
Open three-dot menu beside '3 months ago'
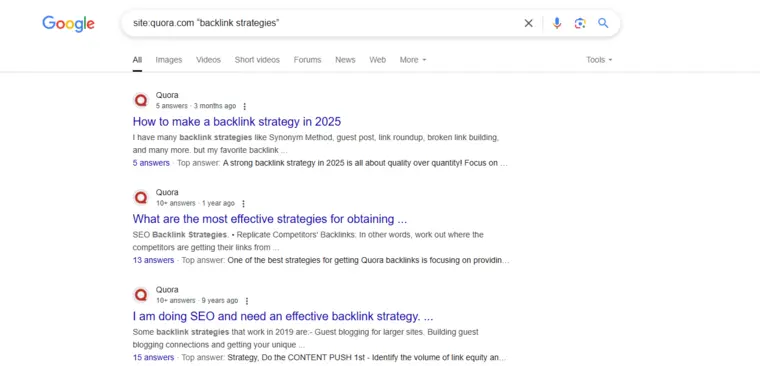(244, 106)
